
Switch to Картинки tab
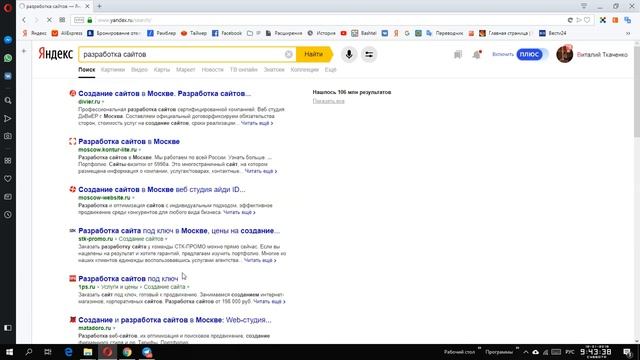pyautogui.click(x=113, y=70)
